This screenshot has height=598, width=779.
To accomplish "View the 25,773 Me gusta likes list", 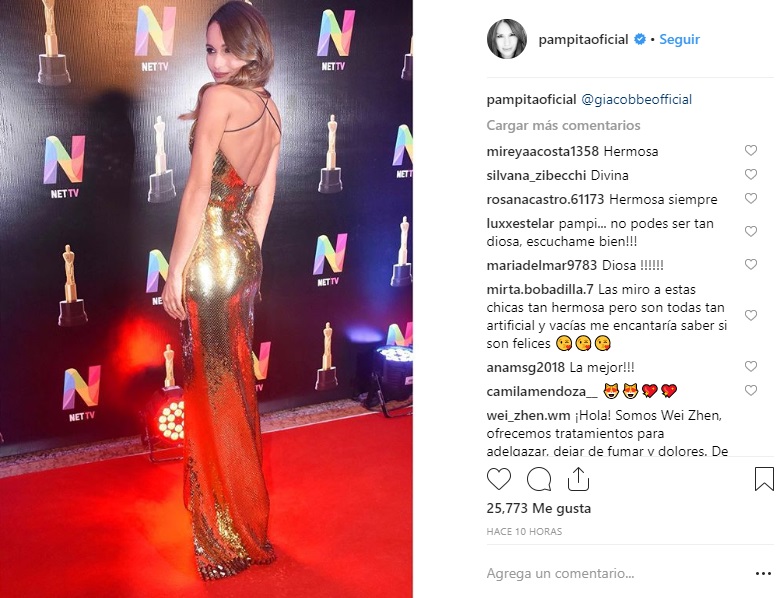I will click(x=539, y=509).
